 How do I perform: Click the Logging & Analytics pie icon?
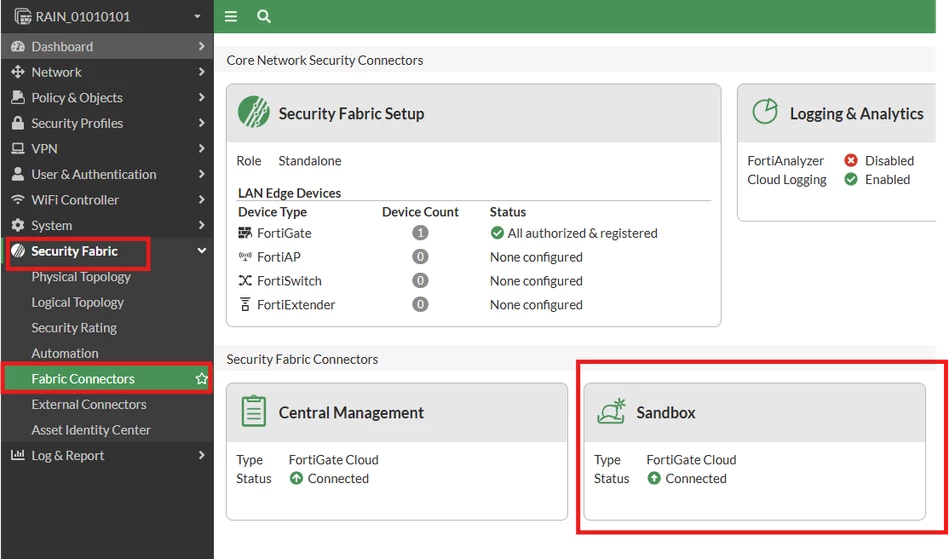click(765, 111)
